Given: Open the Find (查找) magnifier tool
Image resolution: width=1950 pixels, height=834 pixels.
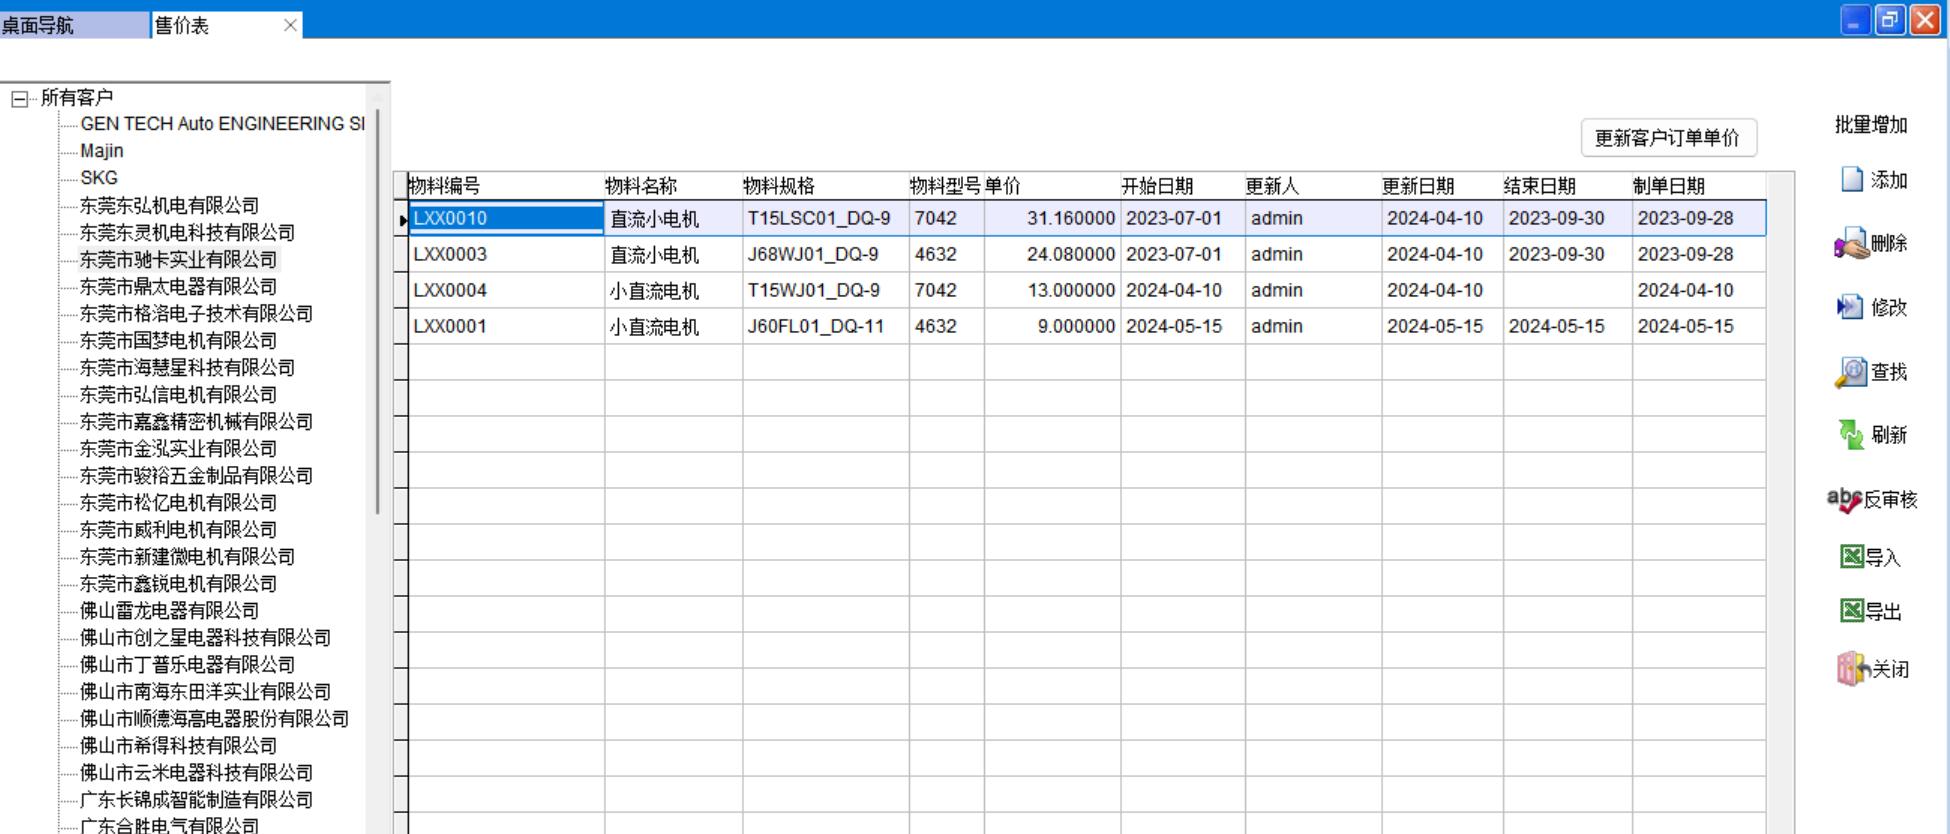Looking at the screenshot, I should click(1851, 372).
